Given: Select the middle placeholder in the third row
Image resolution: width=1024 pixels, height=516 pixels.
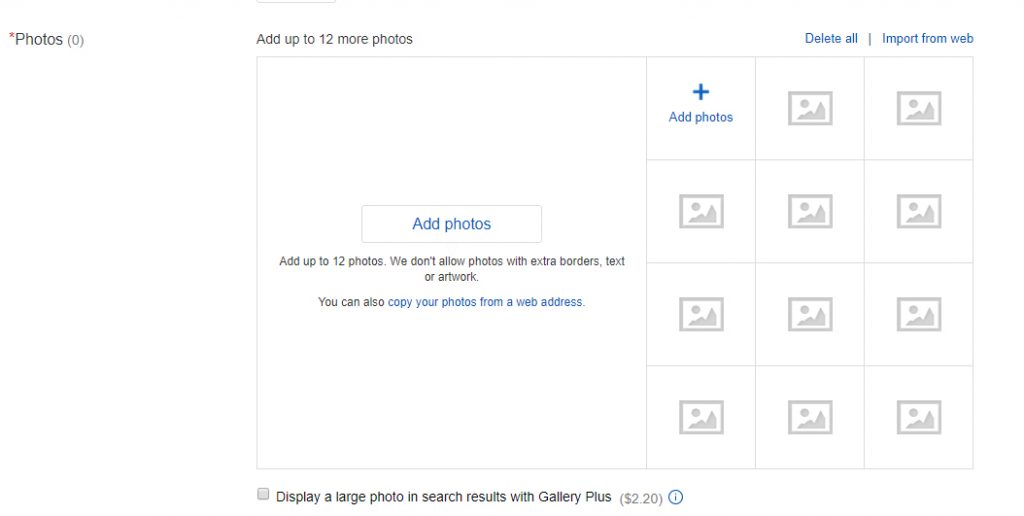Looking at the screenshot, I should (x=810, y=315).
